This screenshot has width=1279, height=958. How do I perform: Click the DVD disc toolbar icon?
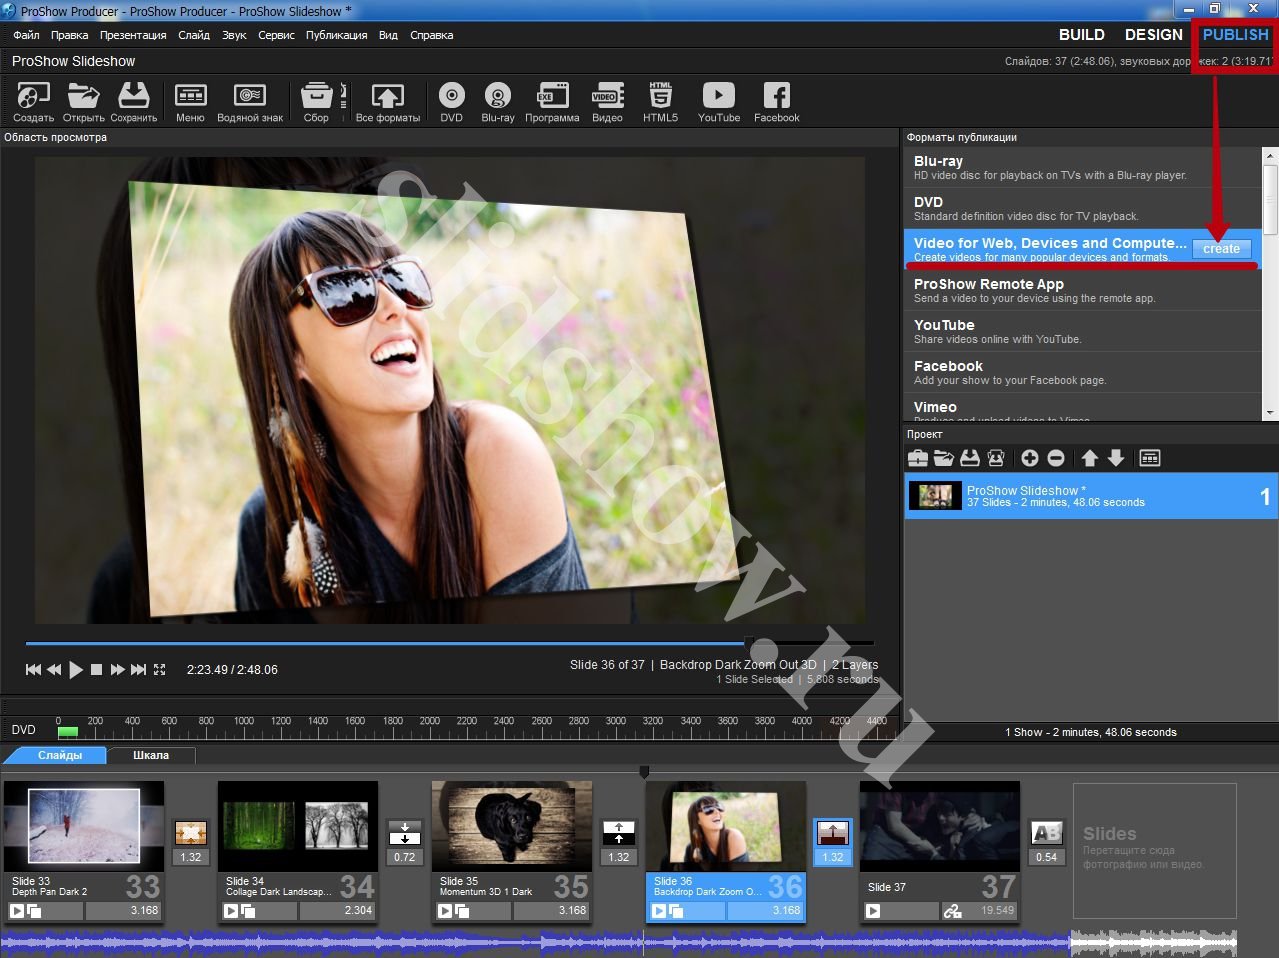(x=451, y=102)
